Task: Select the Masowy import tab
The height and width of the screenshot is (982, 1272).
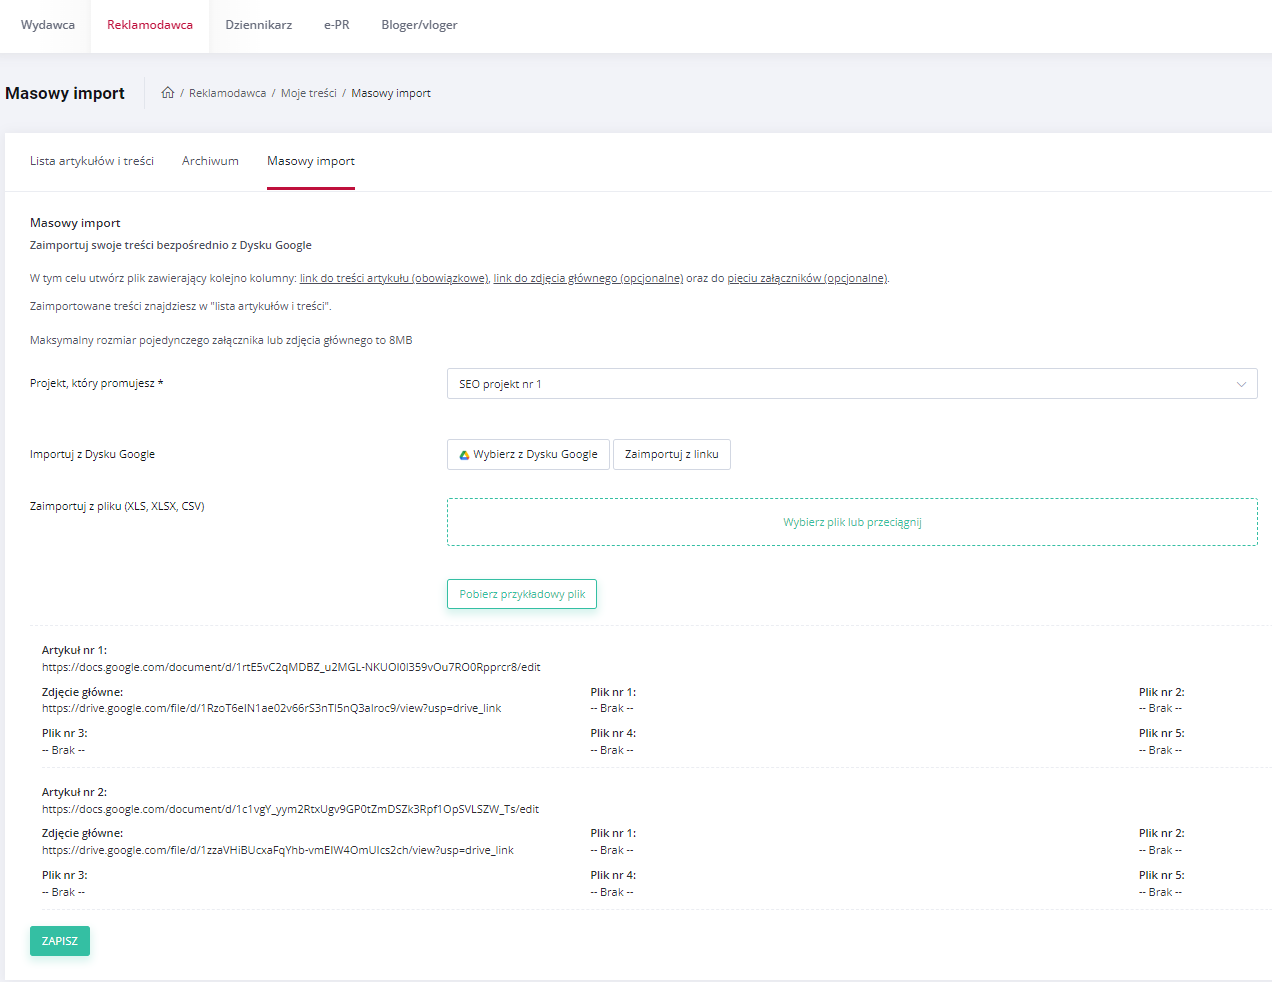Action: pos(311,161)
